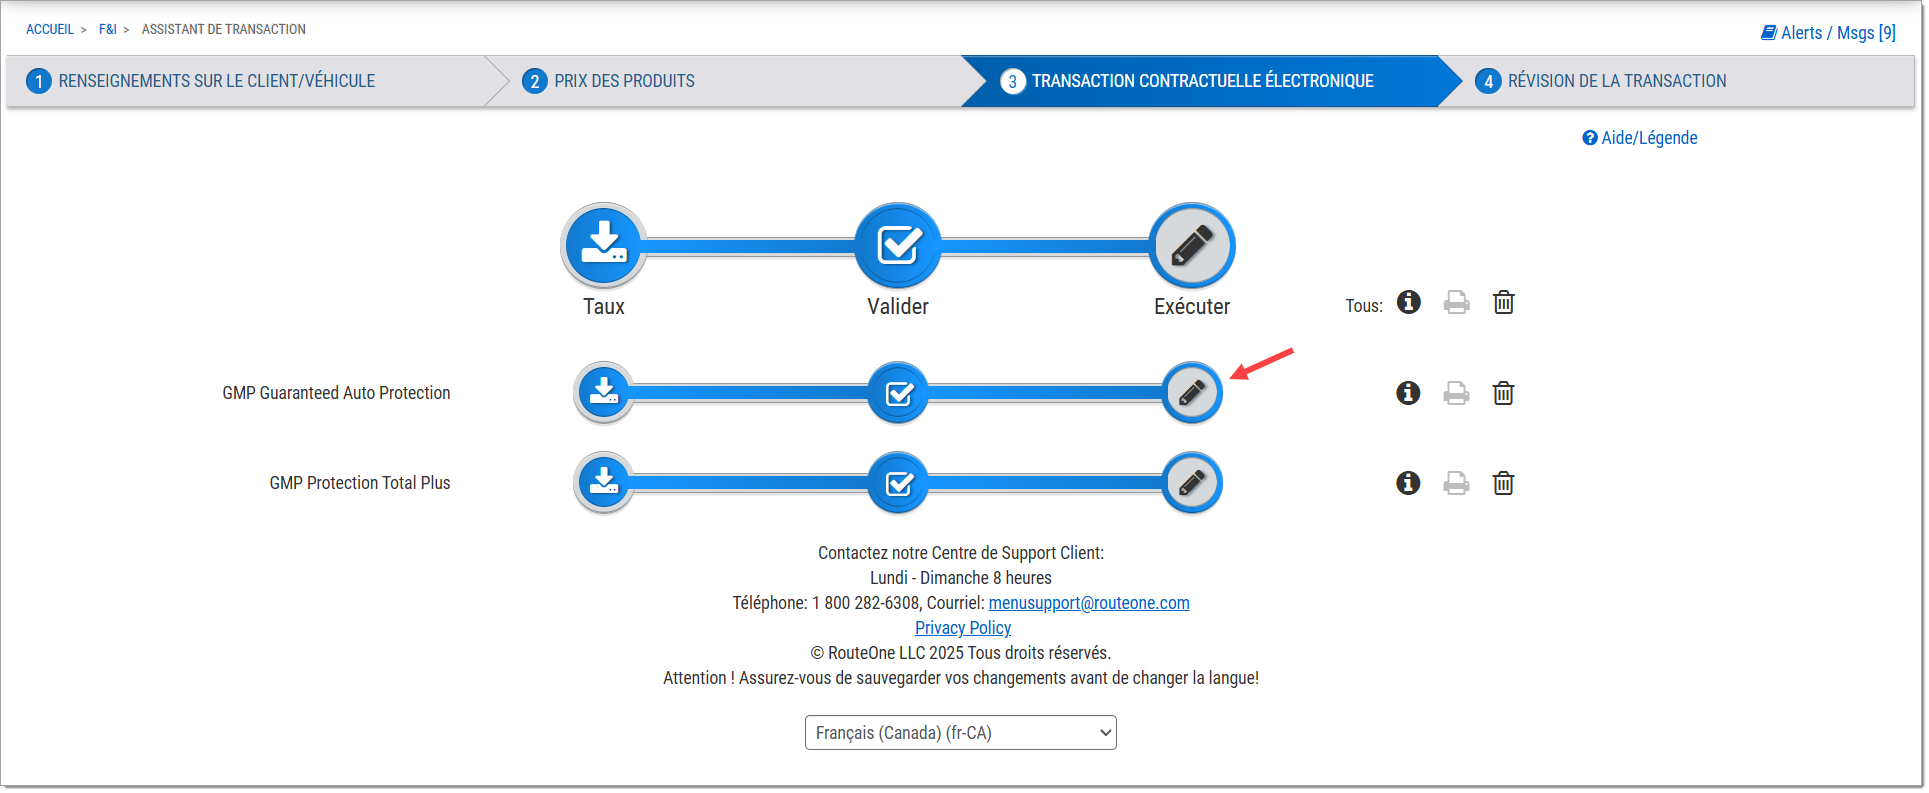This screenshot has height=793, width=1929.
Task: Go to step 2 Prix des produits
Action: point(624,81)
